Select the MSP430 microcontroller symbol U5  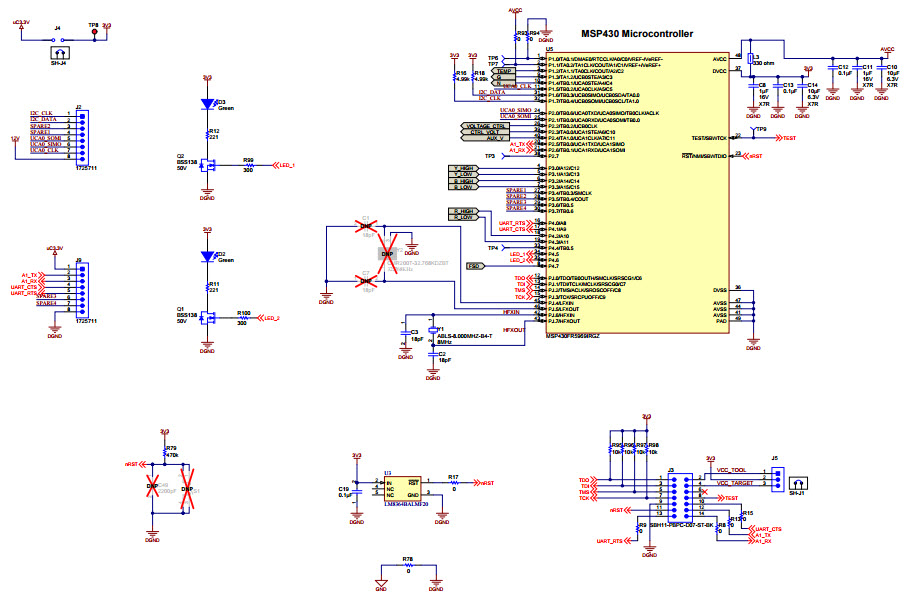pos(640,190)
